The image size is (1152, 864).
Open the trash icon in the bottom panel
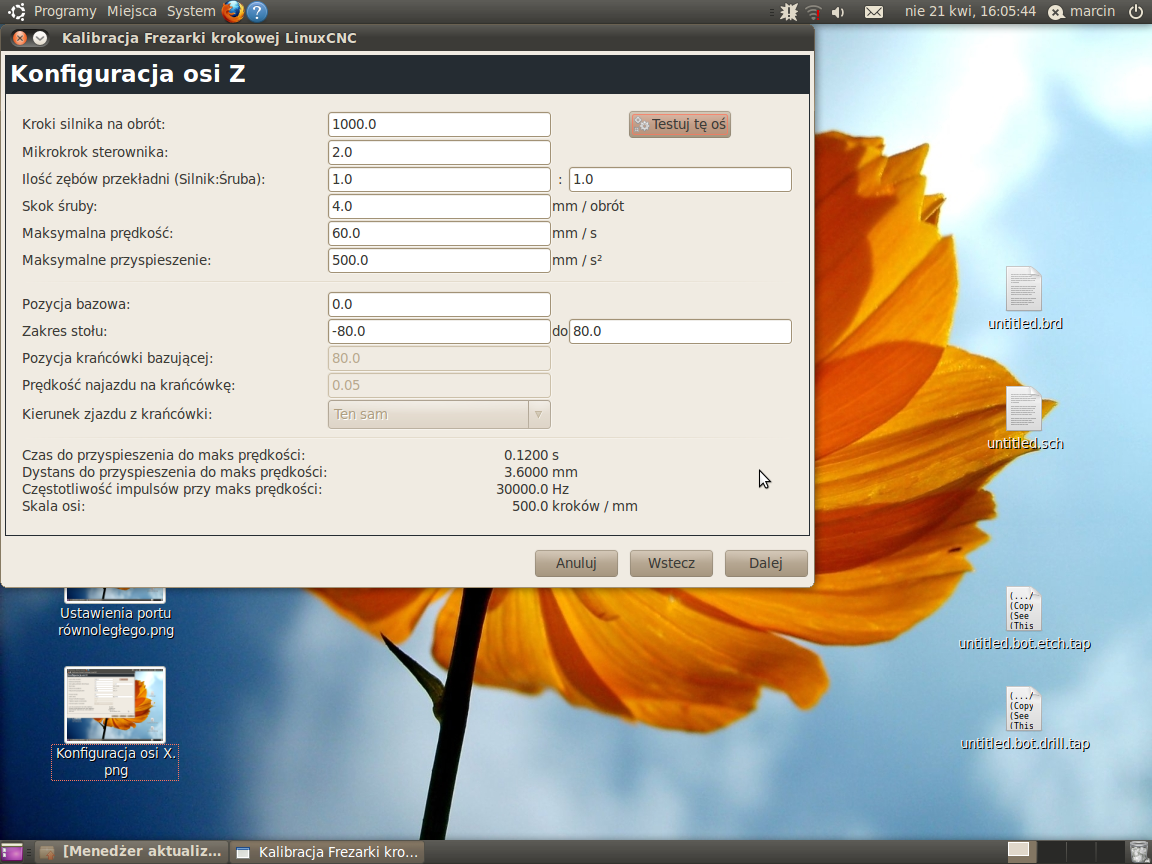point(1138,852)
